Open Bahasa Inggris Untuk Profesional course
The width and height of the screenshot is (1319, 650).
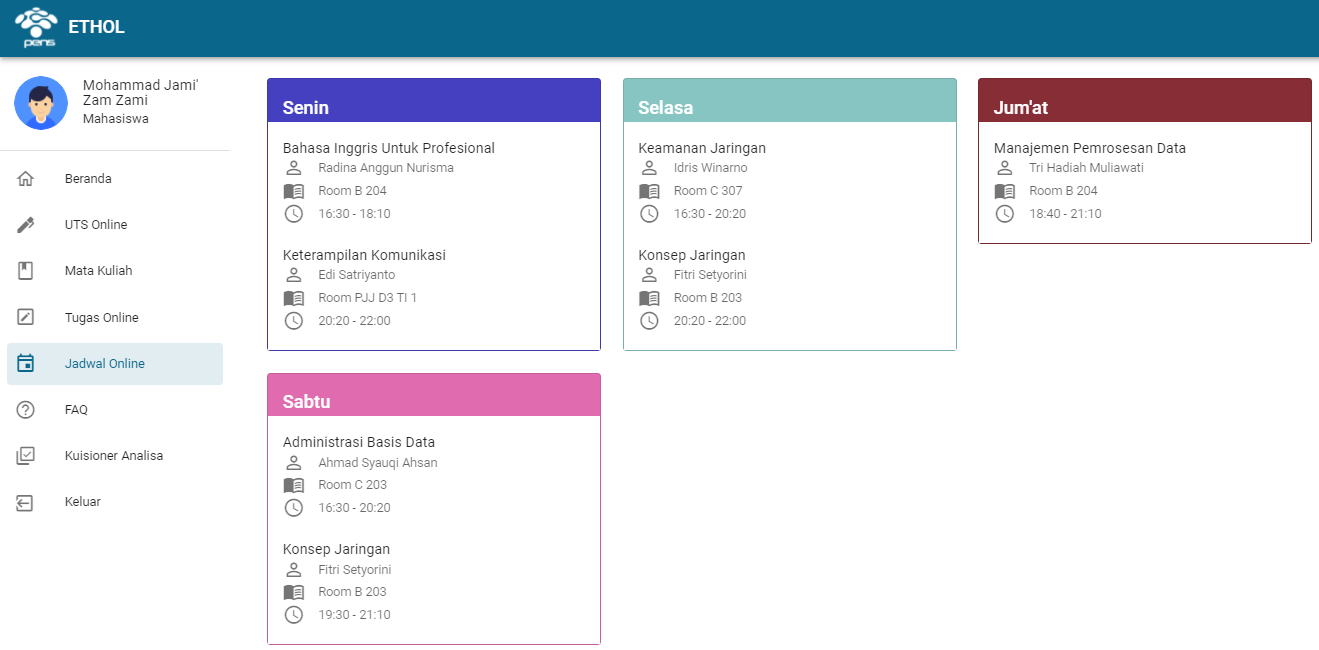pyautogui.click(x=388, y=148)
